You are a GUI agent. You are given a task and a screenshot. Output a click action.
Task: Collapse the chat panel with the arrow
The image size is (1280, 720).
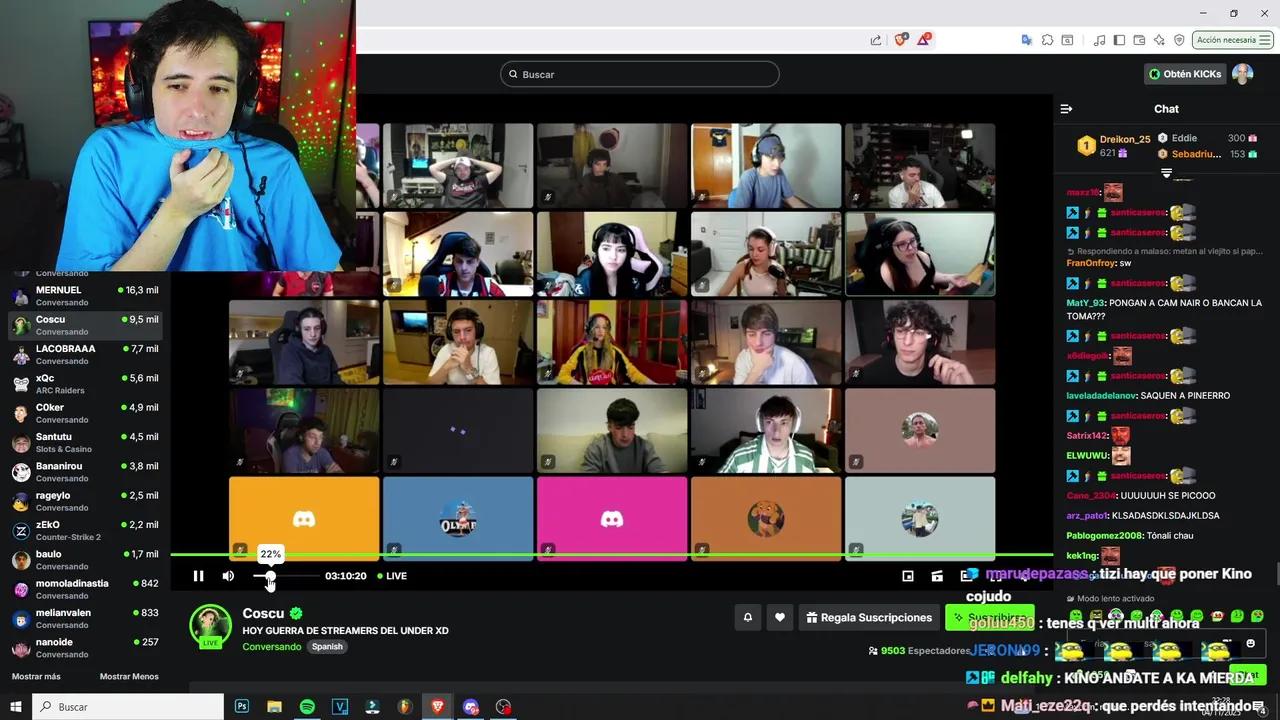pos(1066,108)
